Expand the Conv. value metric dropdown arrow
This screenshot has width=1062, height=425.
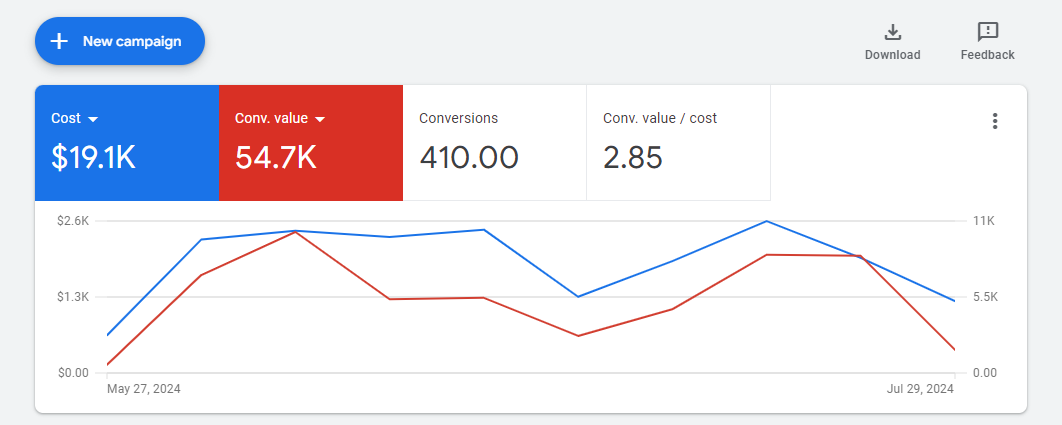tap(320, 119)
